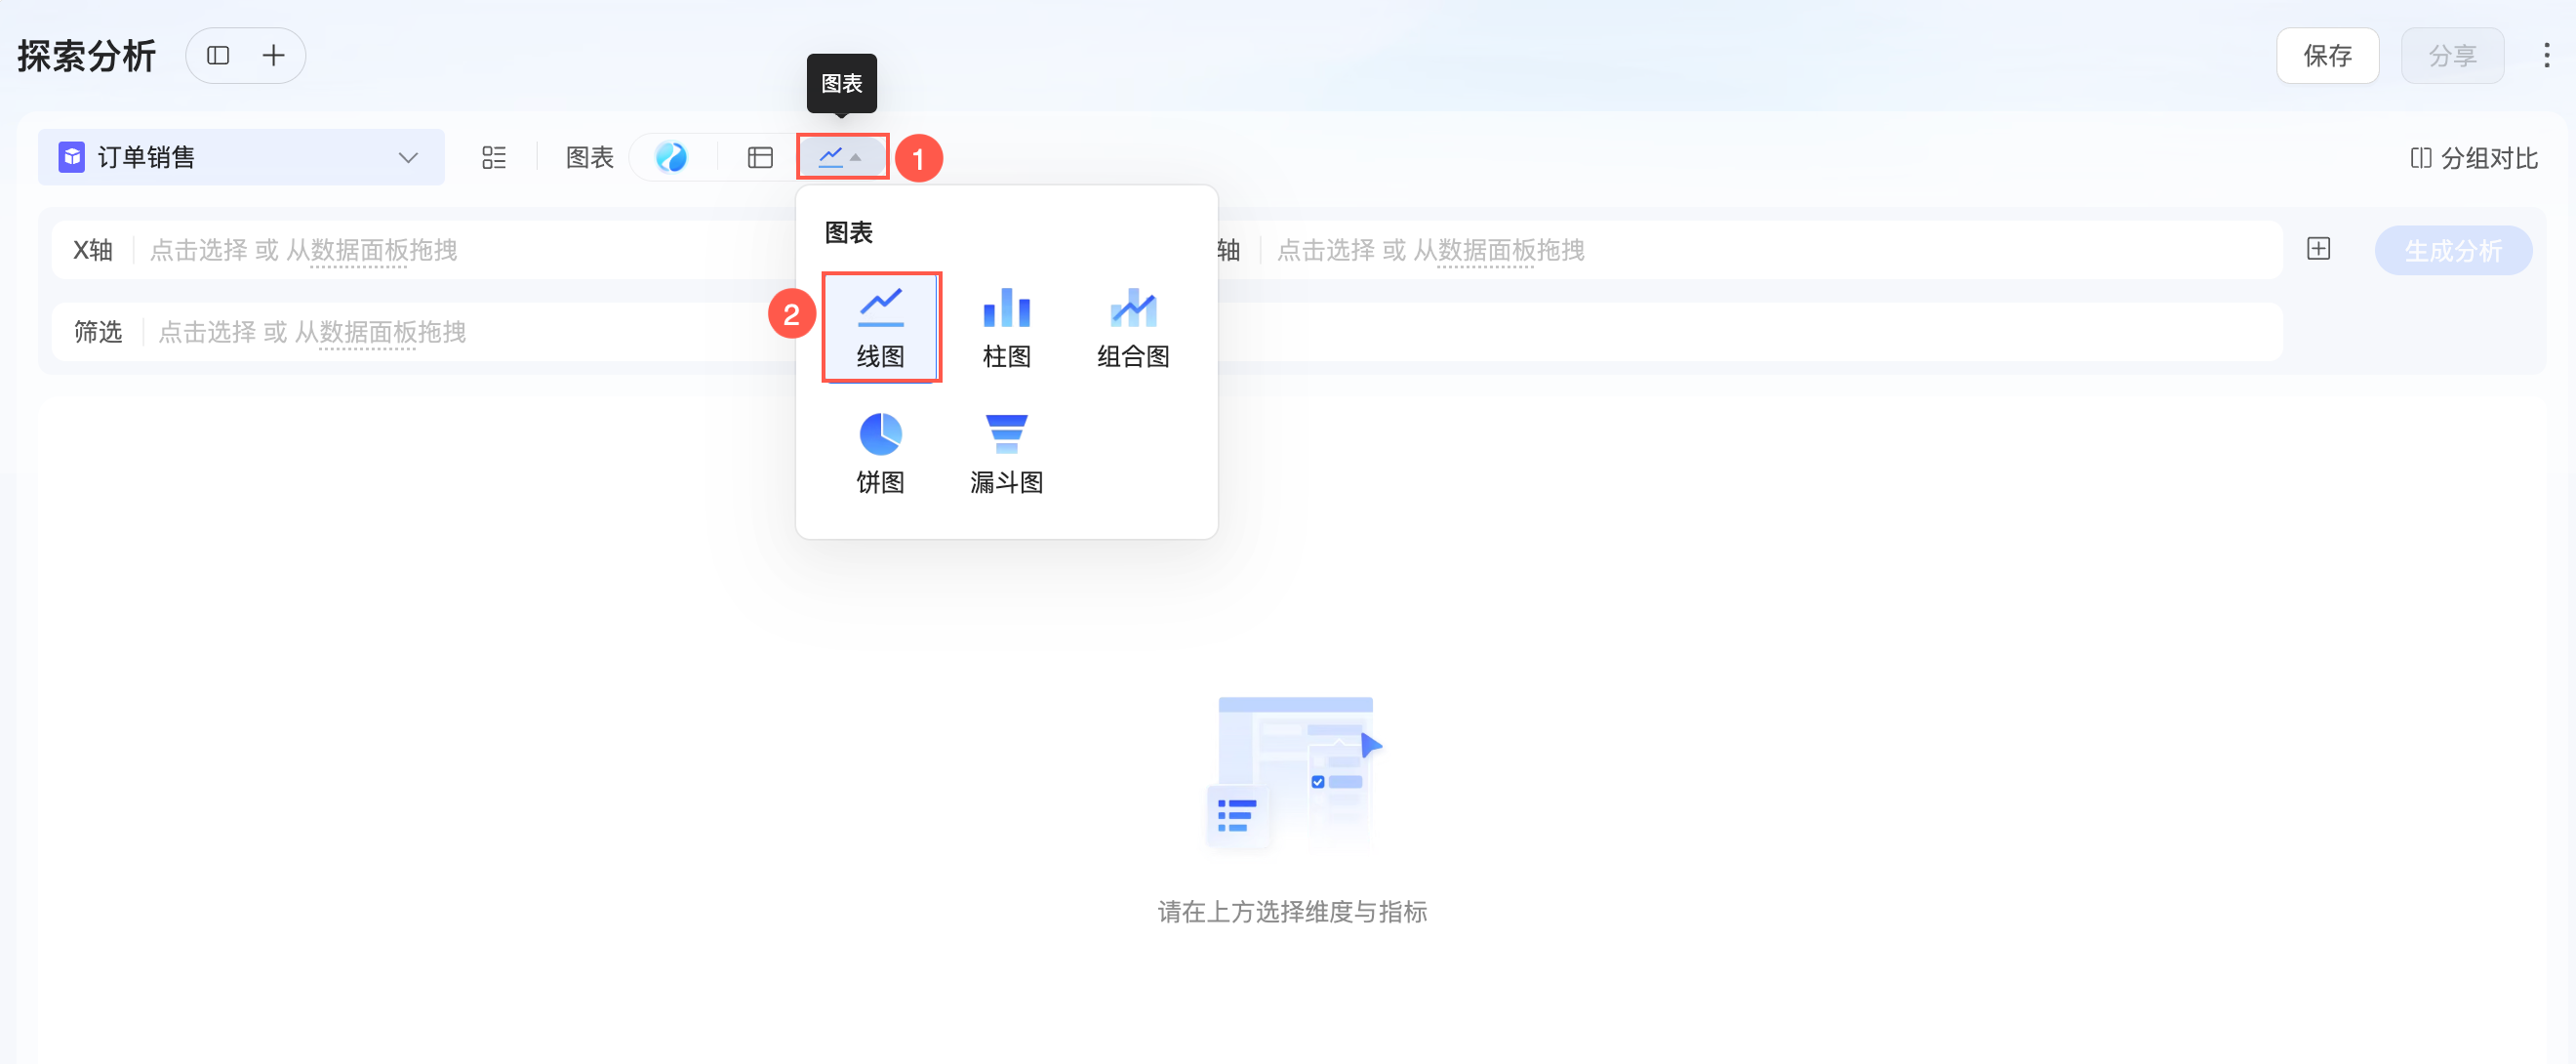Click the 保存 save button
Image resolution: width=2576 pixels, height=1064 pixels.
pyautogui.click(x=2326, y=56)
